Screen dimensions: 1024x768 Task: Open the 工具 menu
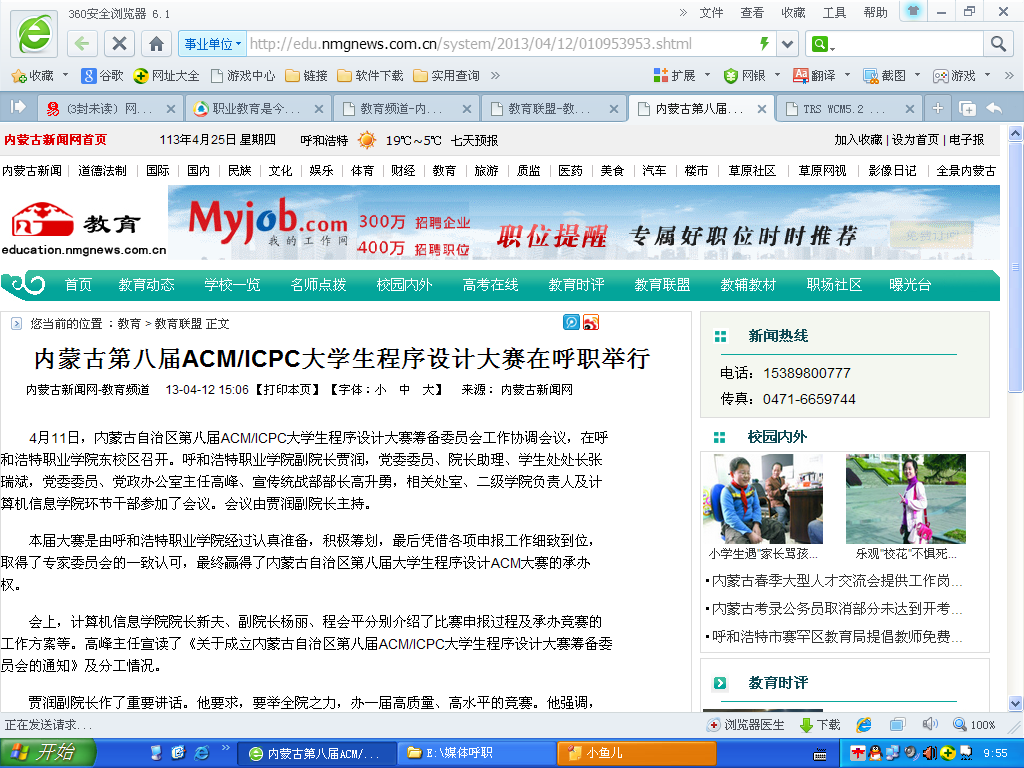[834, 13]
